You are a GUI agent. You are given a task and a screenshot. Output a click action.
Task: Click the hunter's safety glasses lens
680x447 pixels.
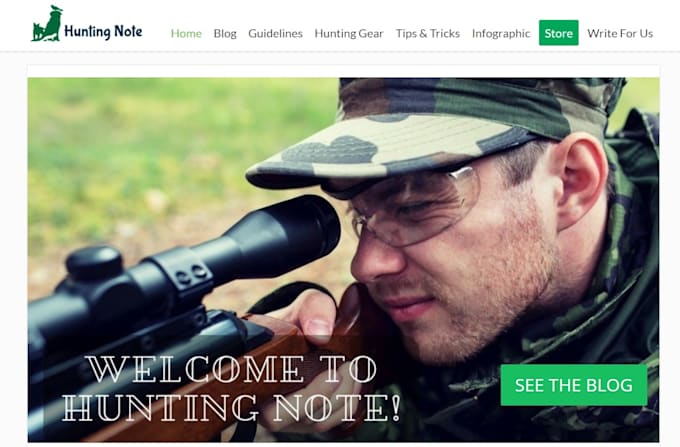tap(416, 208)
